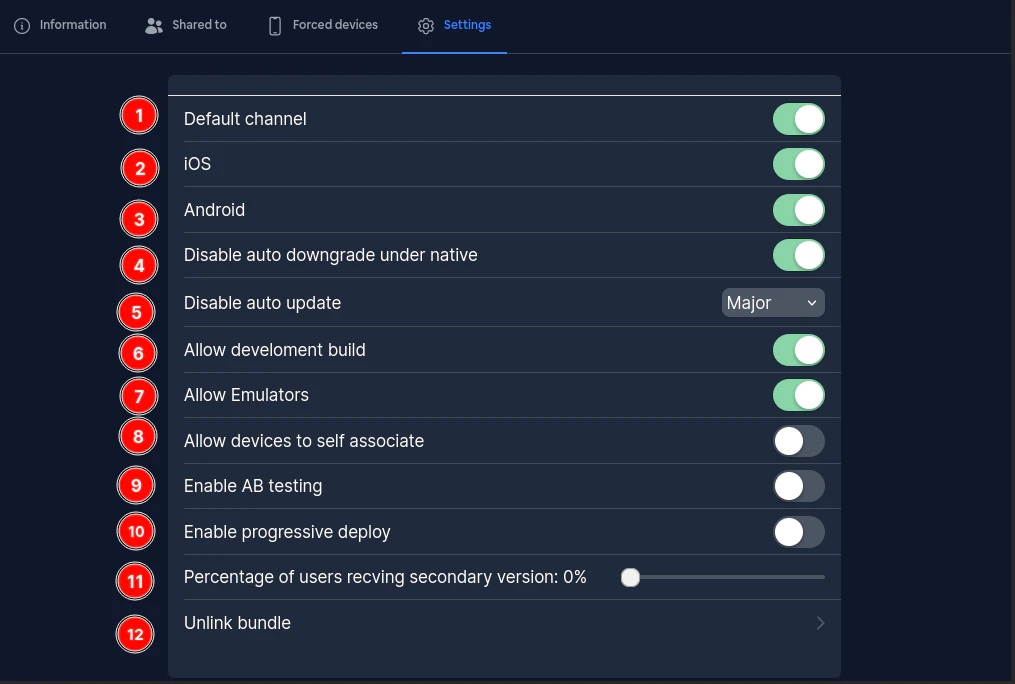Enable the AB testing toggle

798,486
